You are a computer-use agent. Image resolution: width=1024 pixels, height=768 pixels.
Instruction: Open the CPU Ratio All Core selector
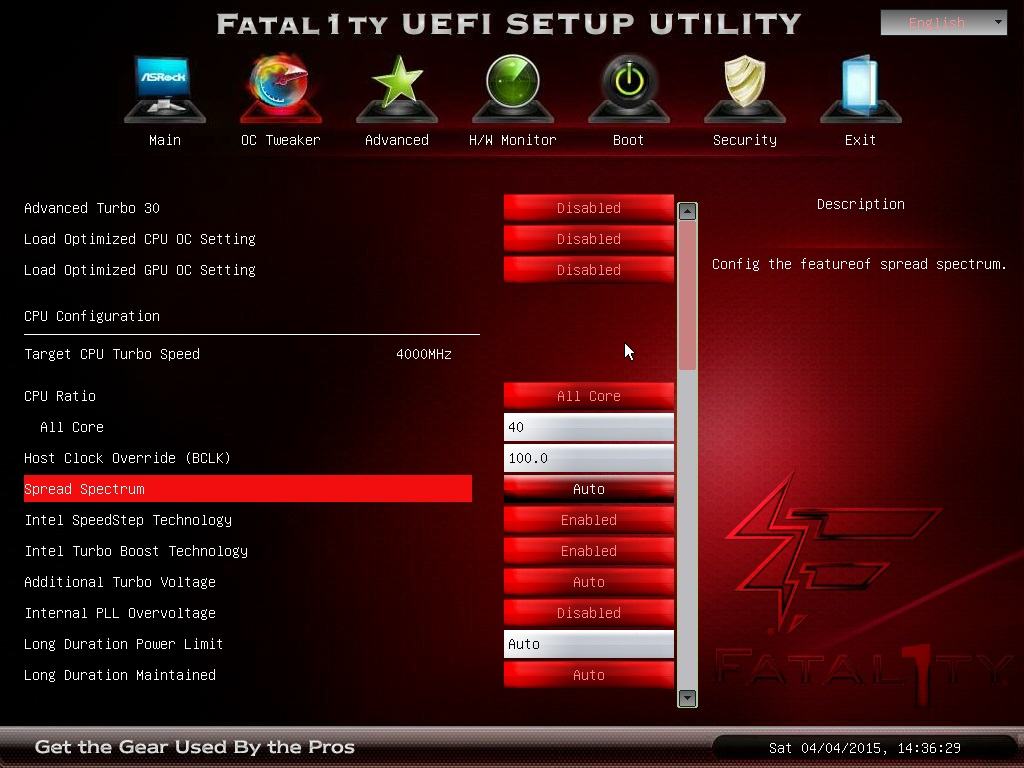pos(588,396)
